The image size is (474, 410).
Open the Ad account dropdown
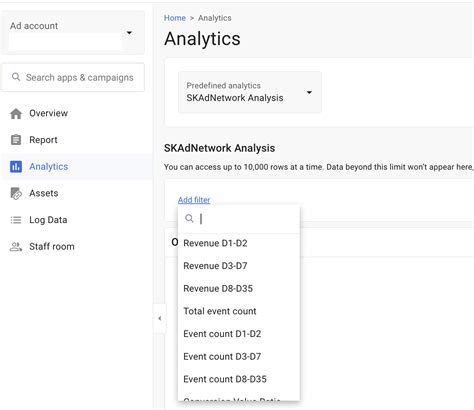coord(73,33)
